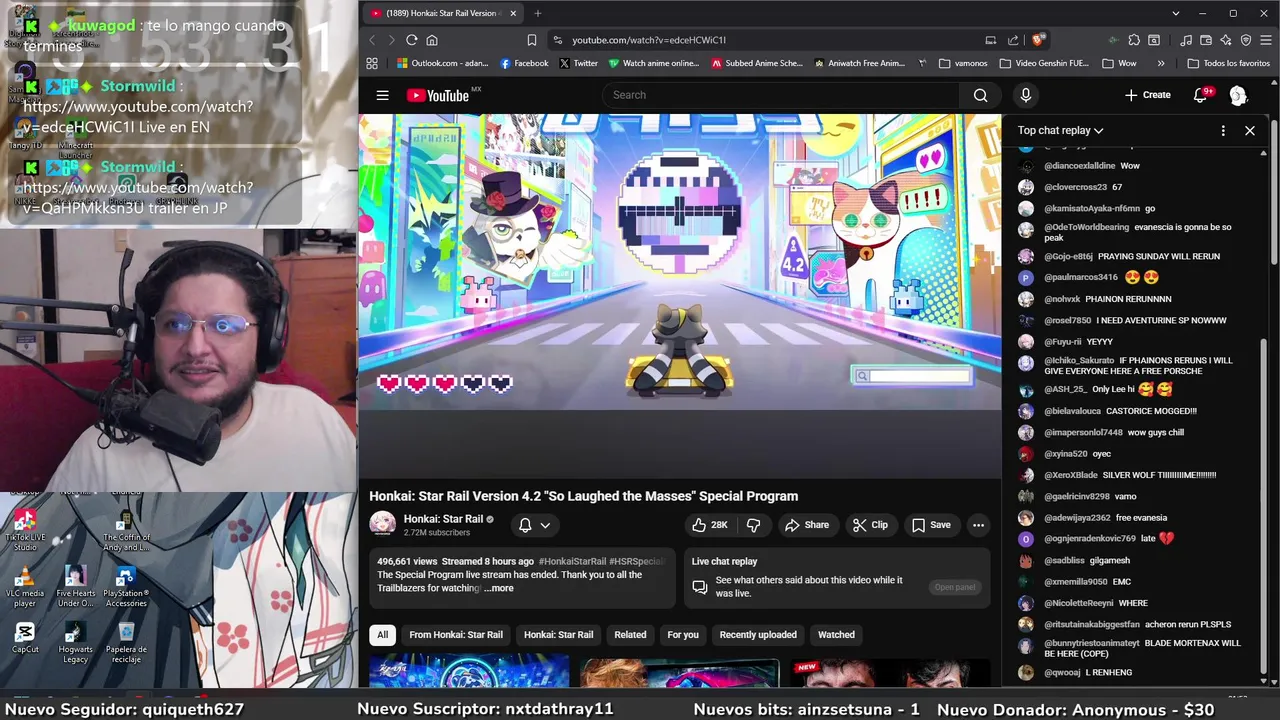The height and width of the screenshot is (720, 1280).
Task: Open Five Hearts Under One Roof shortcut
Action: tap(75, 587)
